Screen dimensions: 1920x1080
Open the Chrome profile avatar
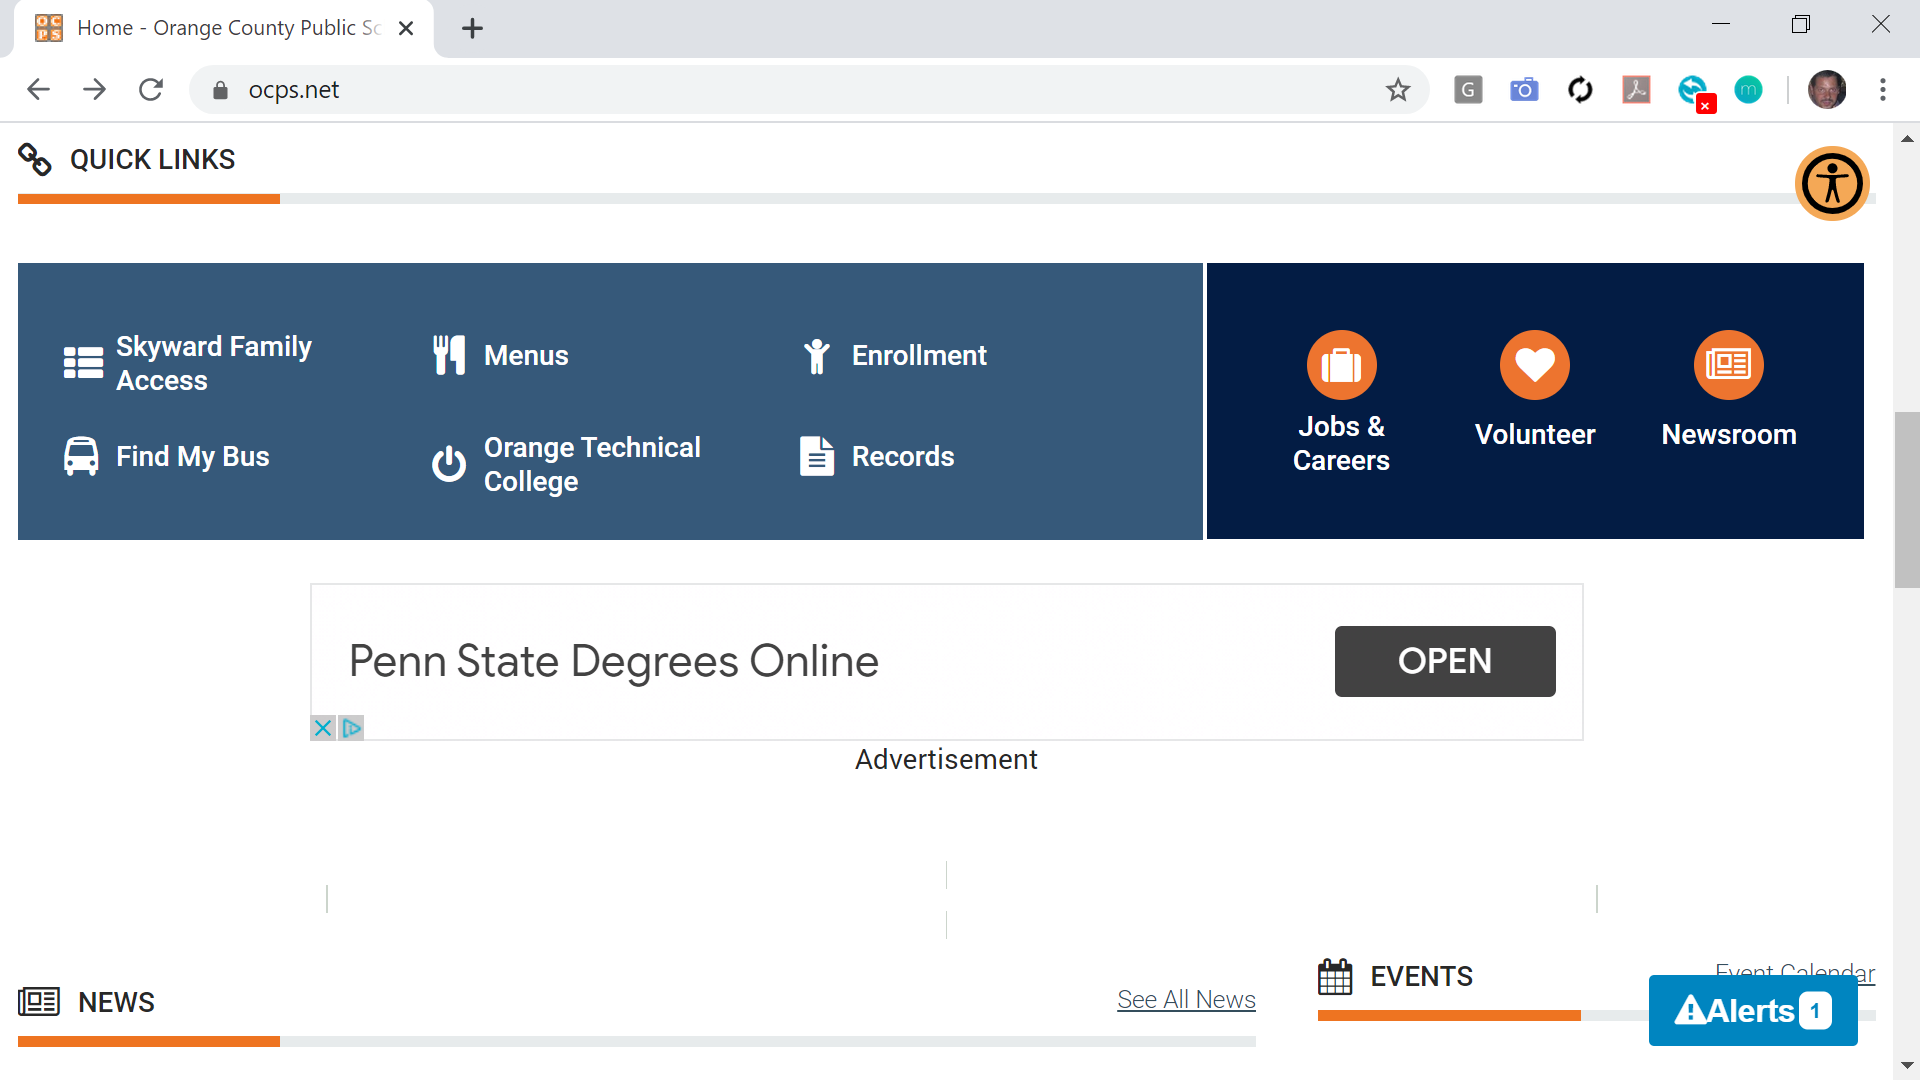(1827, 90)
